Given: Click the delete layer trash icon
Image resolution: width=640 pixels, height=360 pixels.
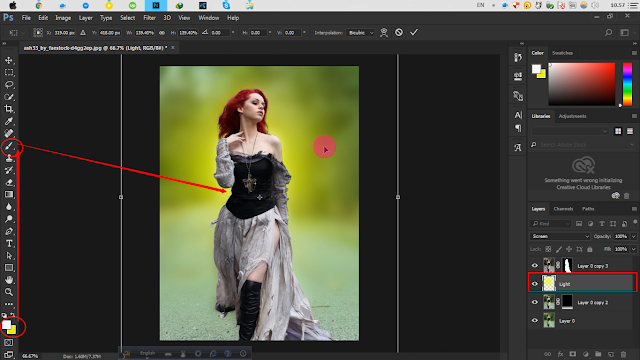Looking at the screenshot, I should [623, 354].
